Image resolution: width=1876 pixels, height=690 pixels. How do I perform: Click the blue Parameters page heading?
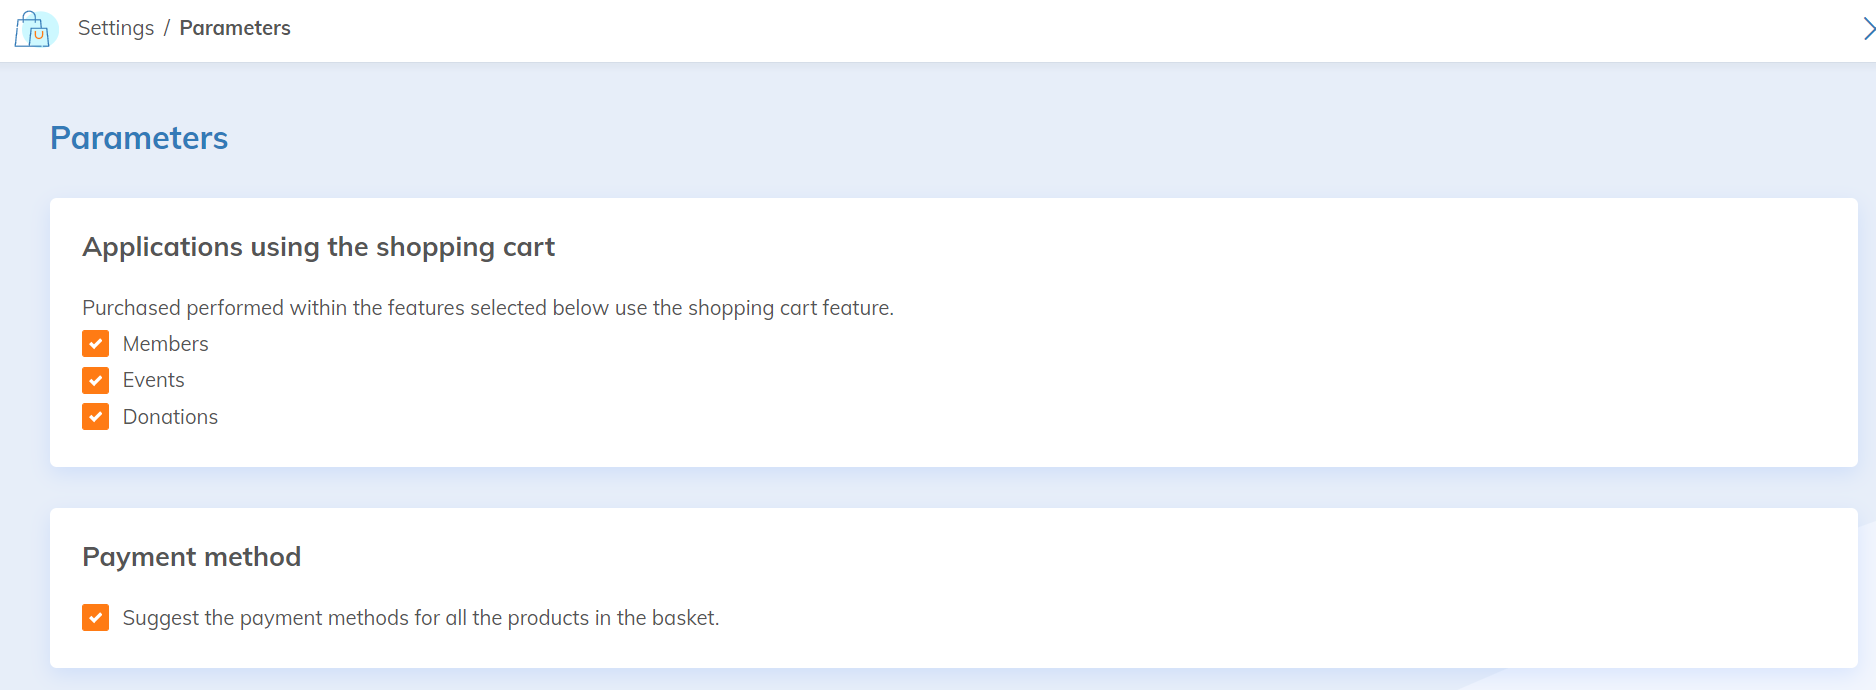[139, 138]
